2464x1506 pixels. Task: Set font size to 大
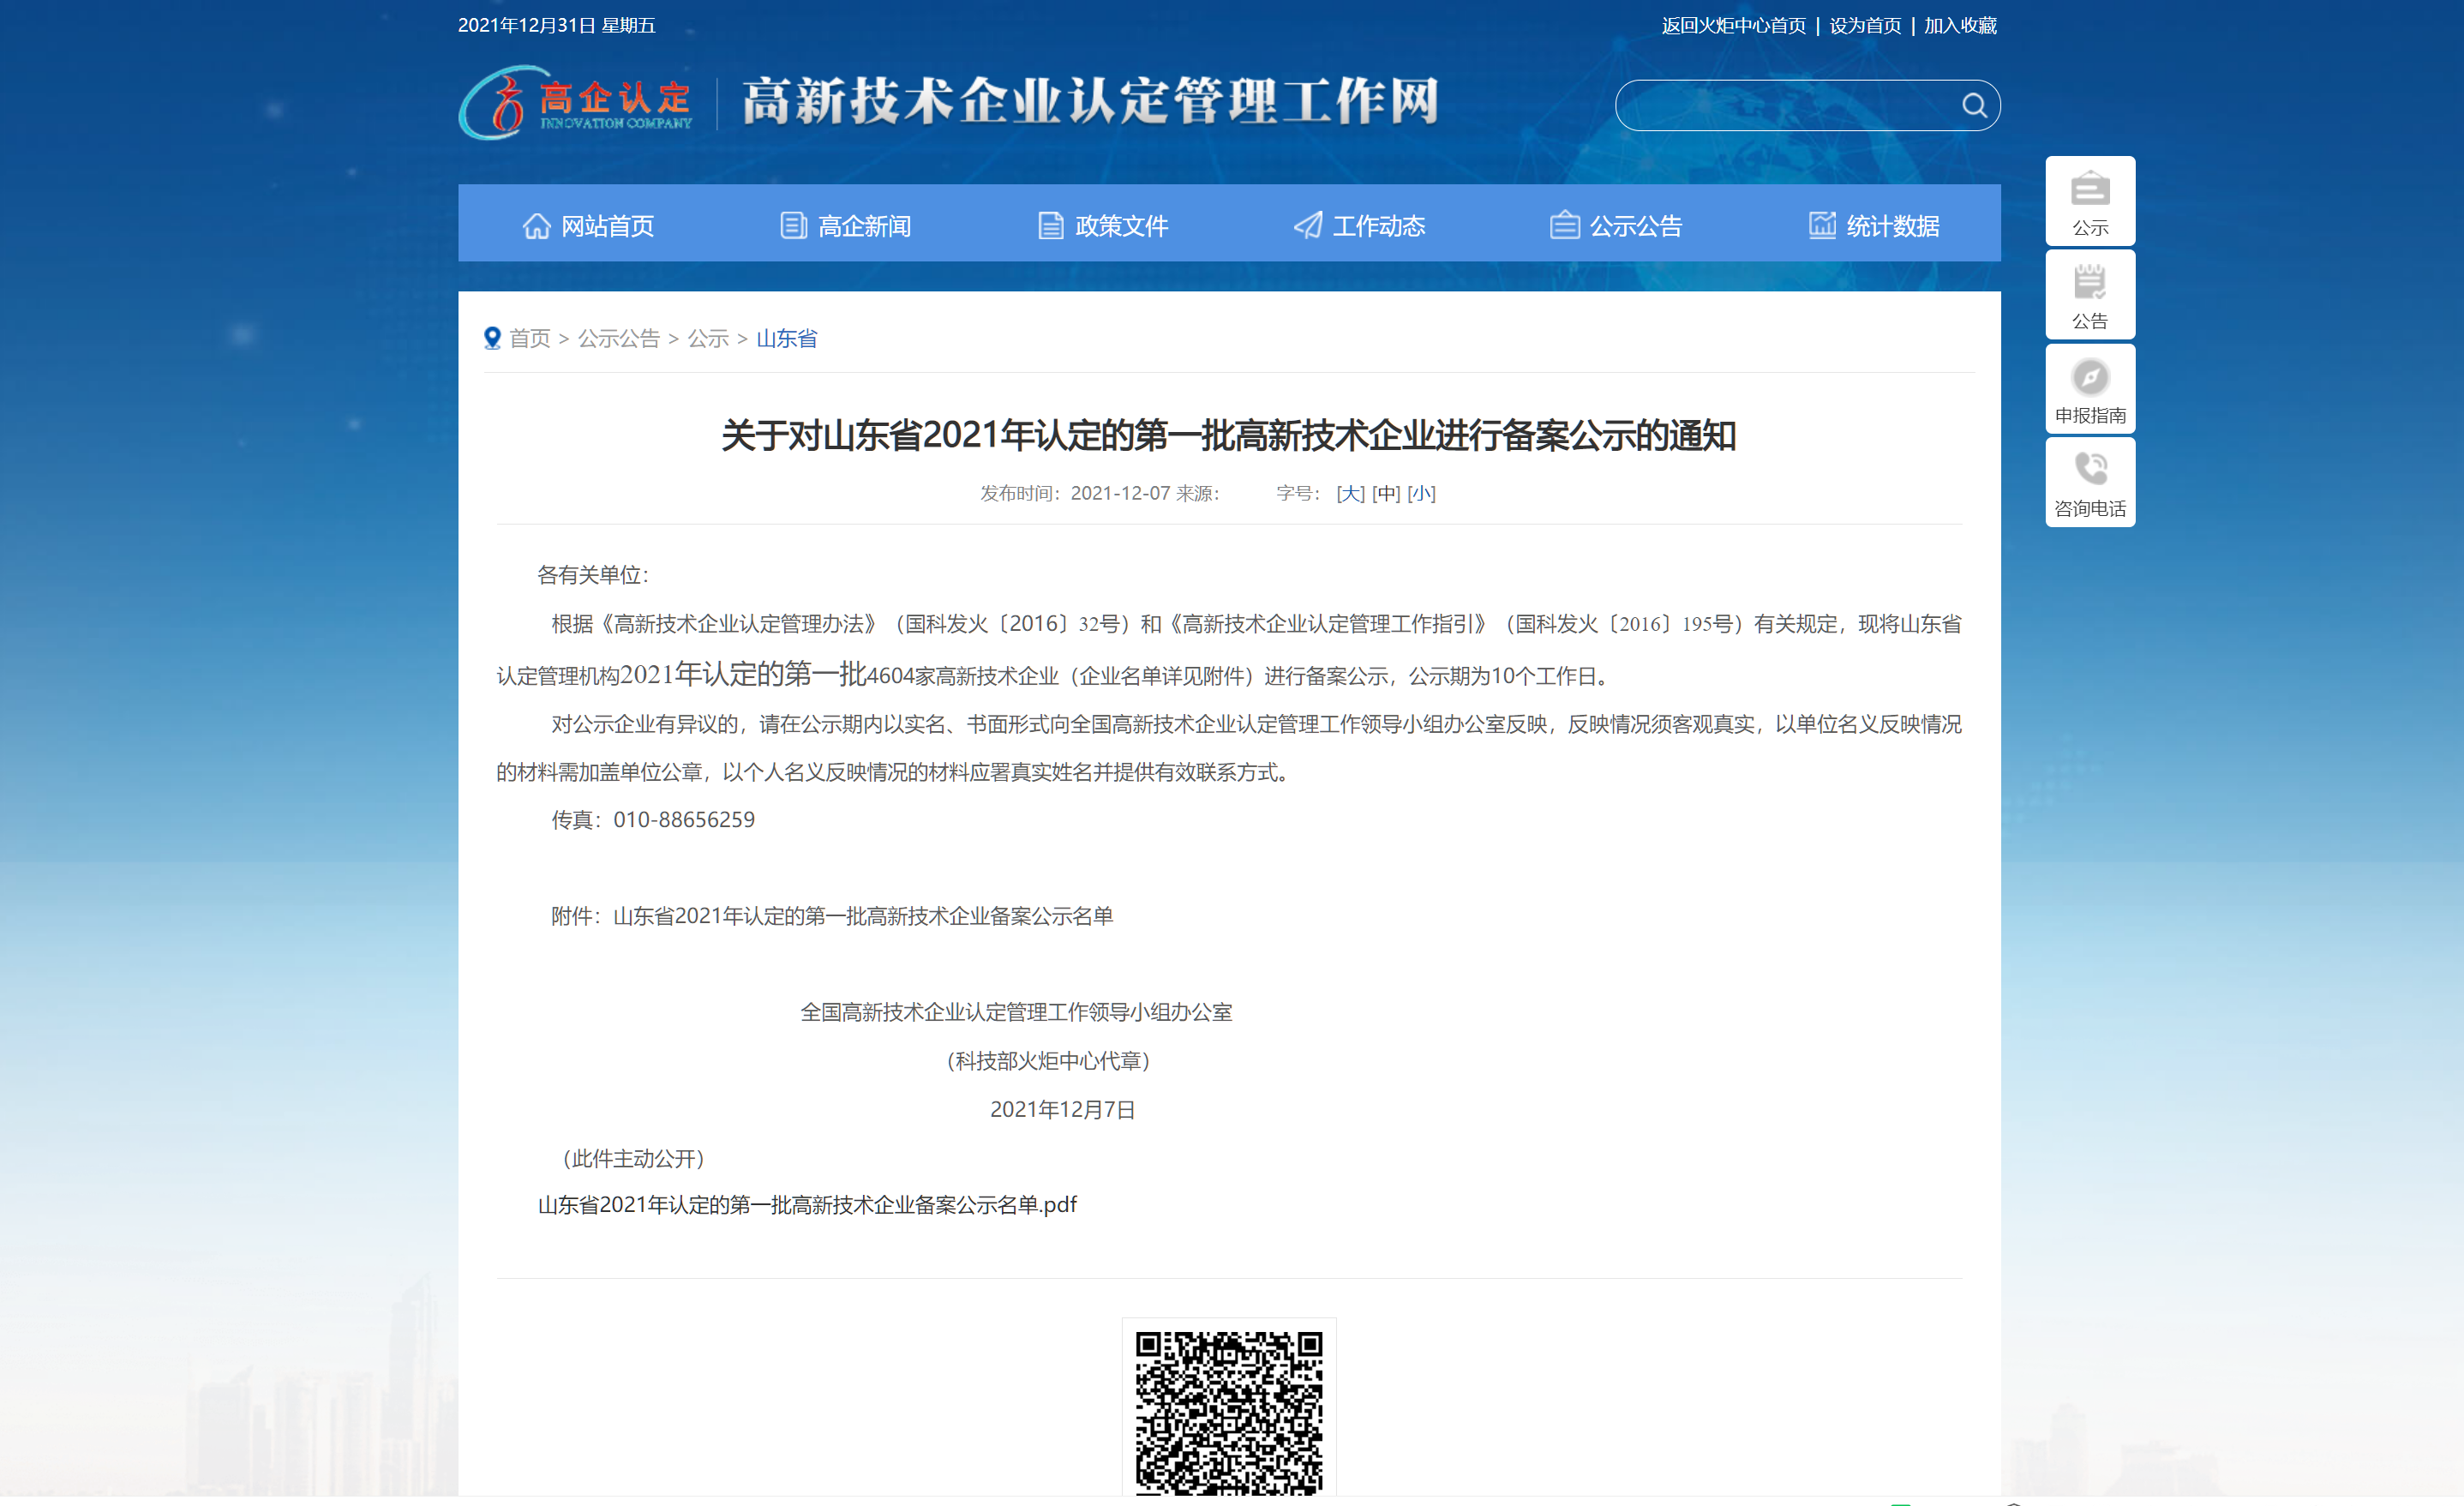[x=1350, y=493]
